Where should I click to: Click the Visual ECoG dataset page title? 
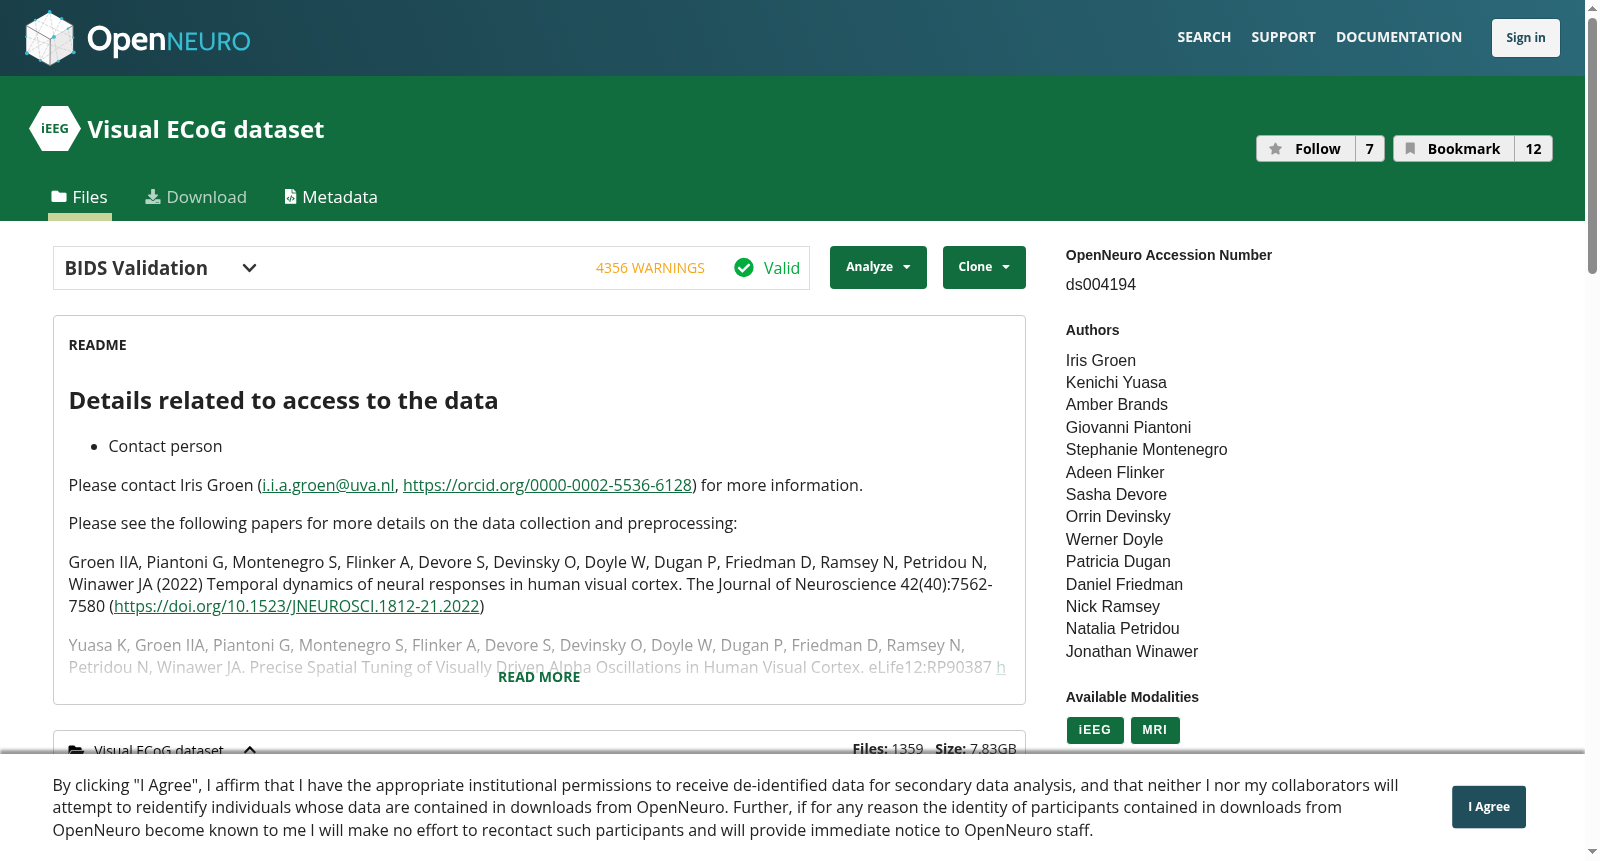[206, 130]
